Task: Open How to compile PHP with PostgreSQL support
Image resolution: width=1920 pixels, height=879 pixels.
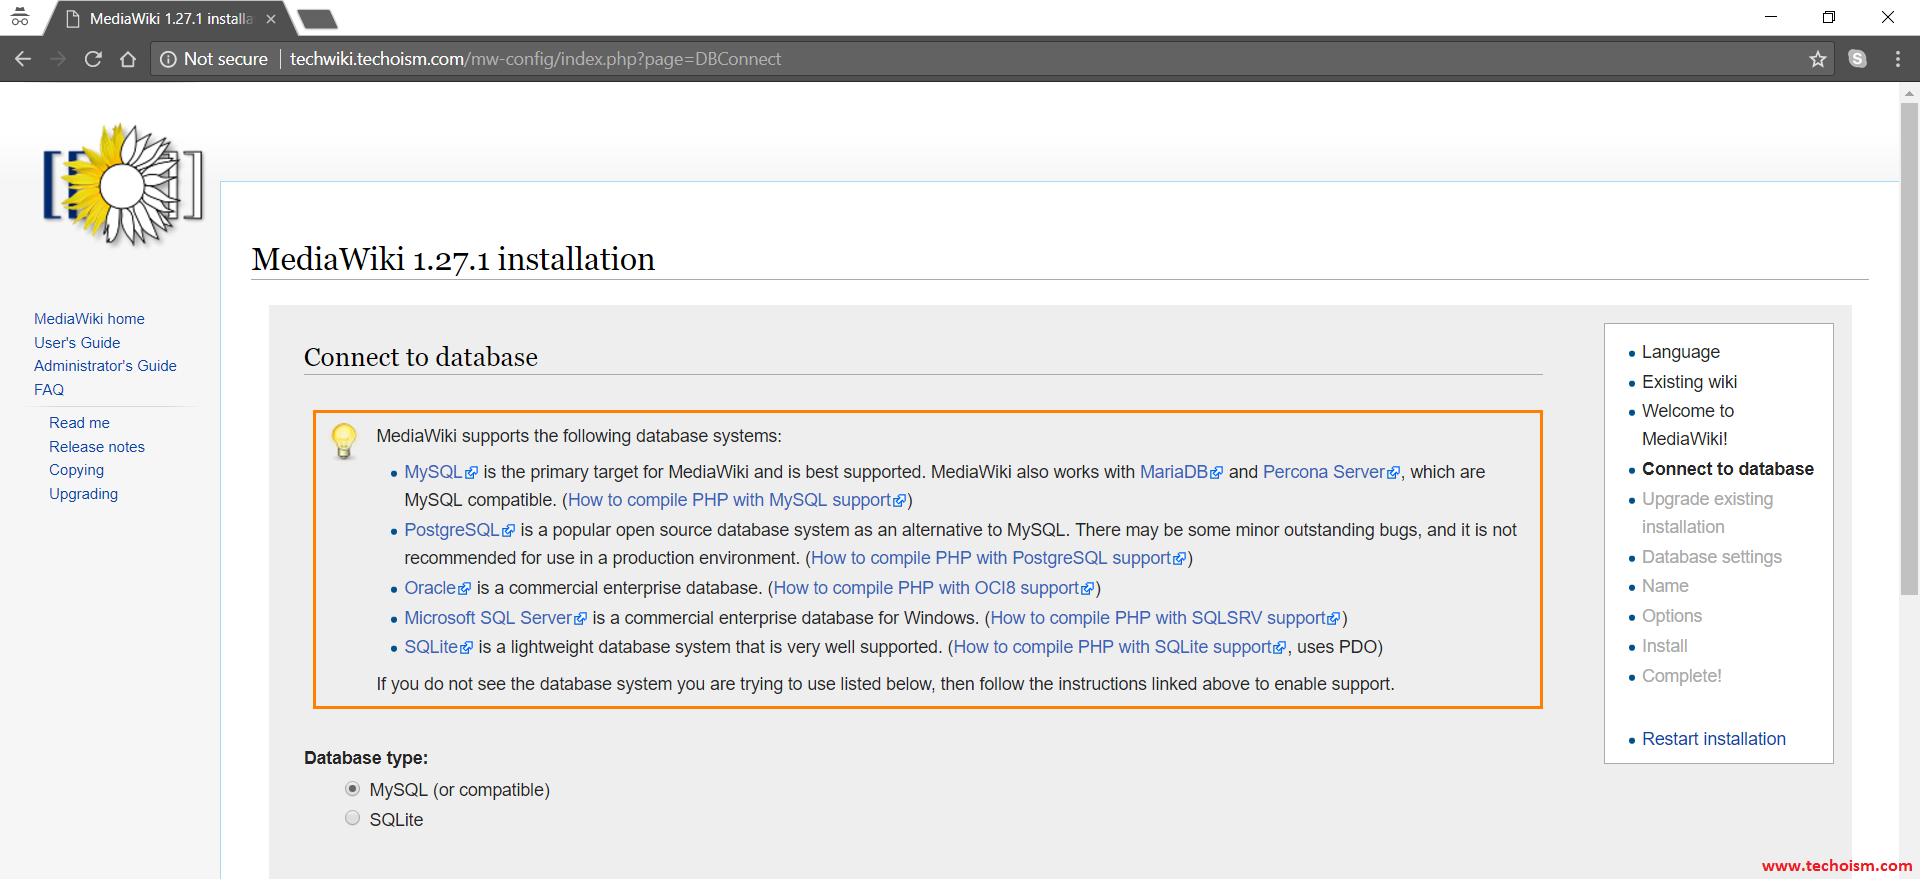Action: (998, 557)
